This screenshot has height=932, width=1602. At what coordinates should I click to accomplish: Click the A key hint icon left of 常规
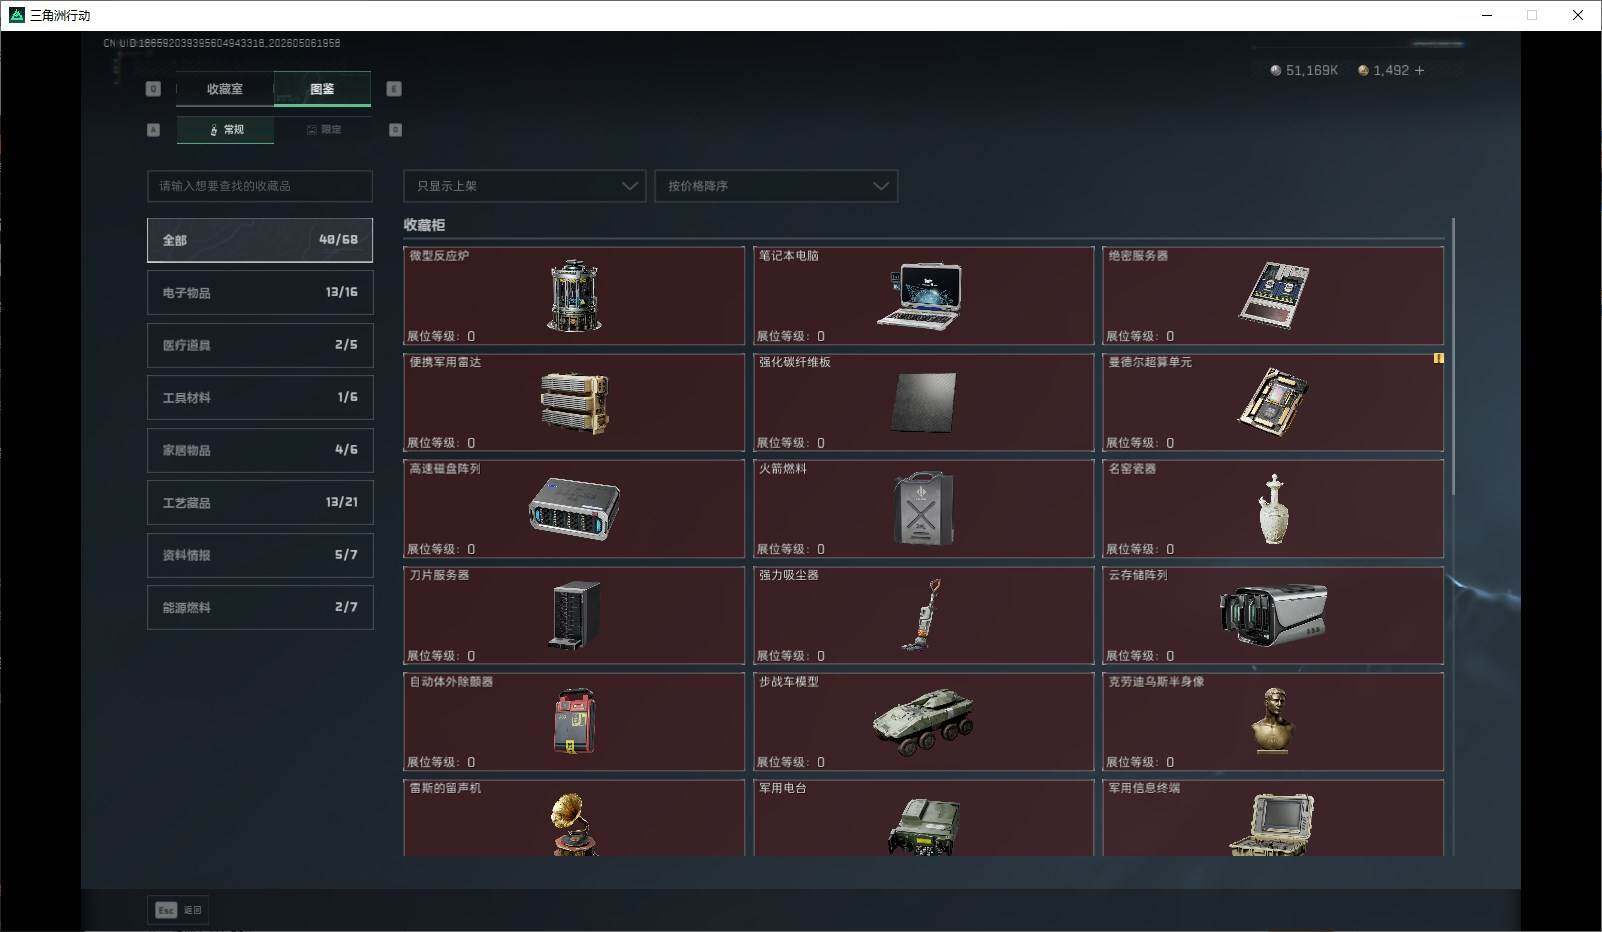(153, 130)
